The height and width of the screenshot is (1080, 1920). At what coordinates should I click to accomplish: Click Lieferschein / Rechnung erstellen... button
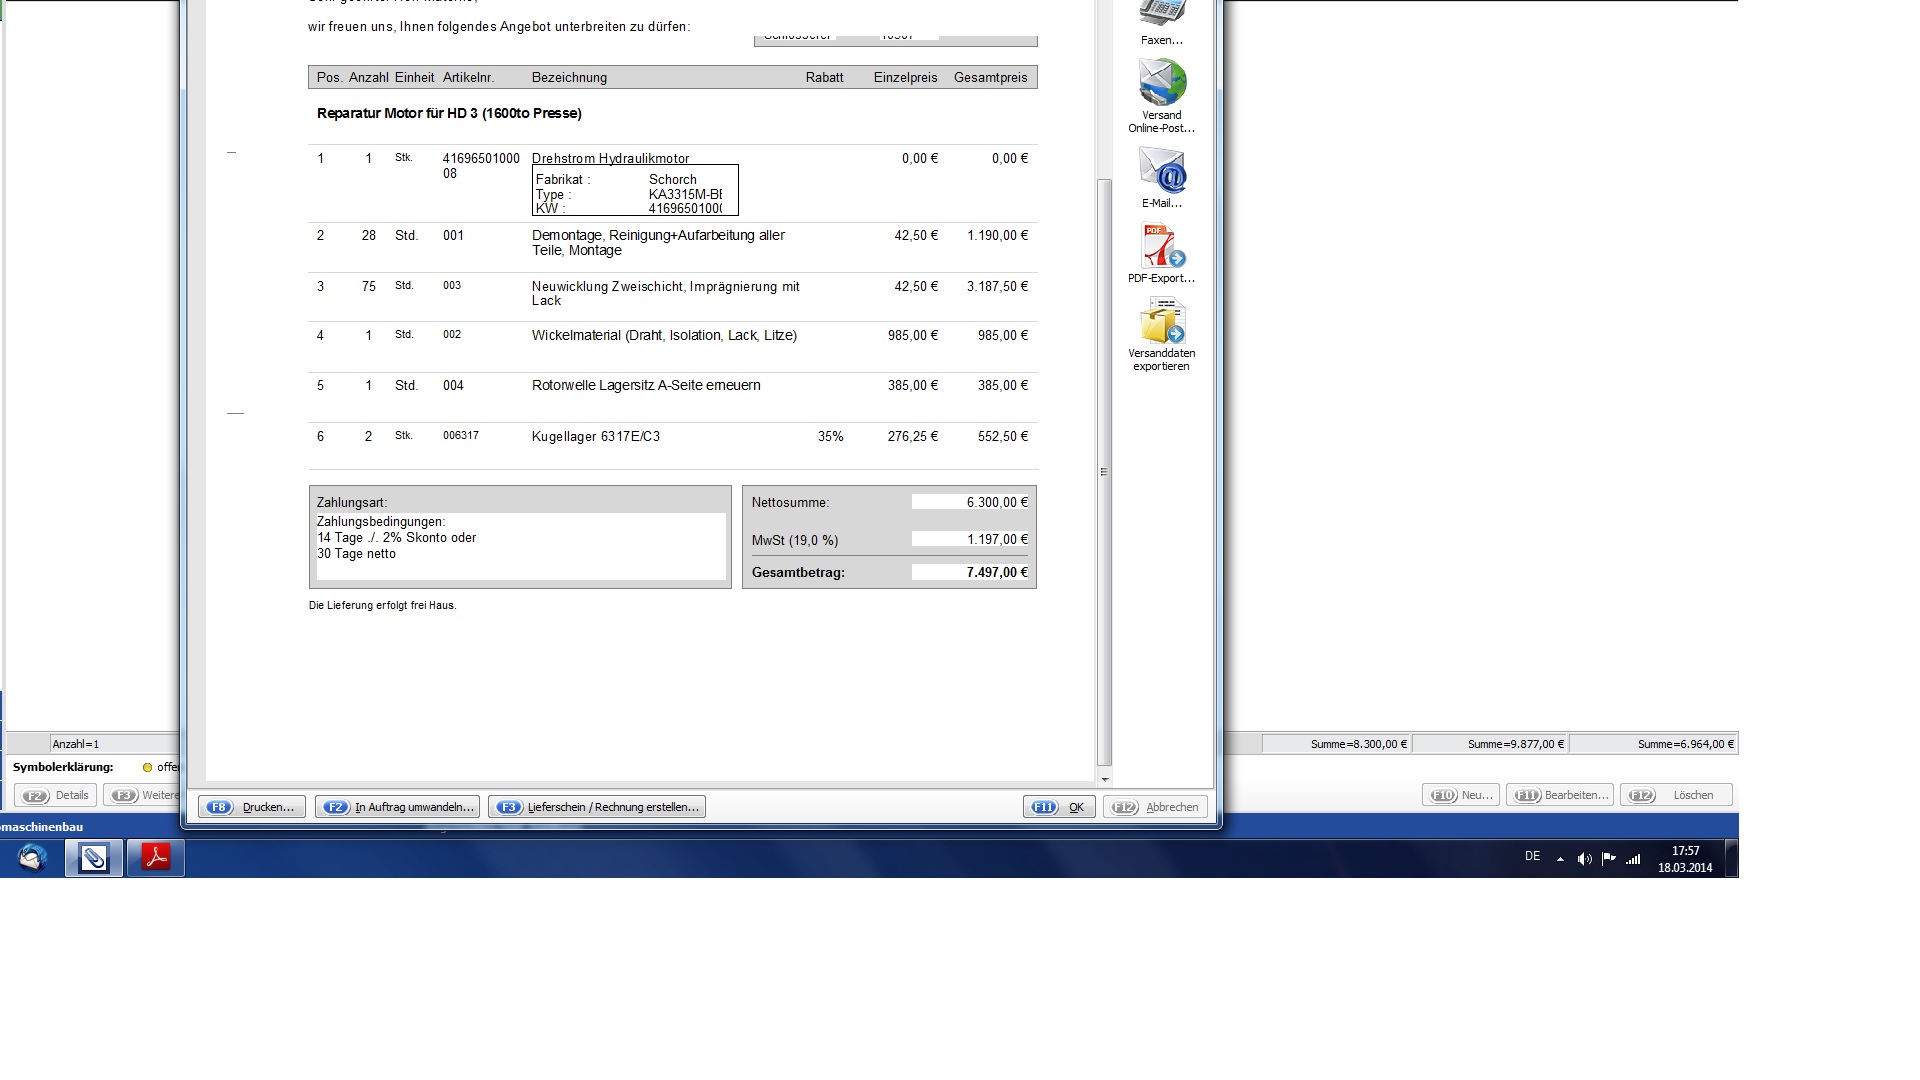pos(597,807)
